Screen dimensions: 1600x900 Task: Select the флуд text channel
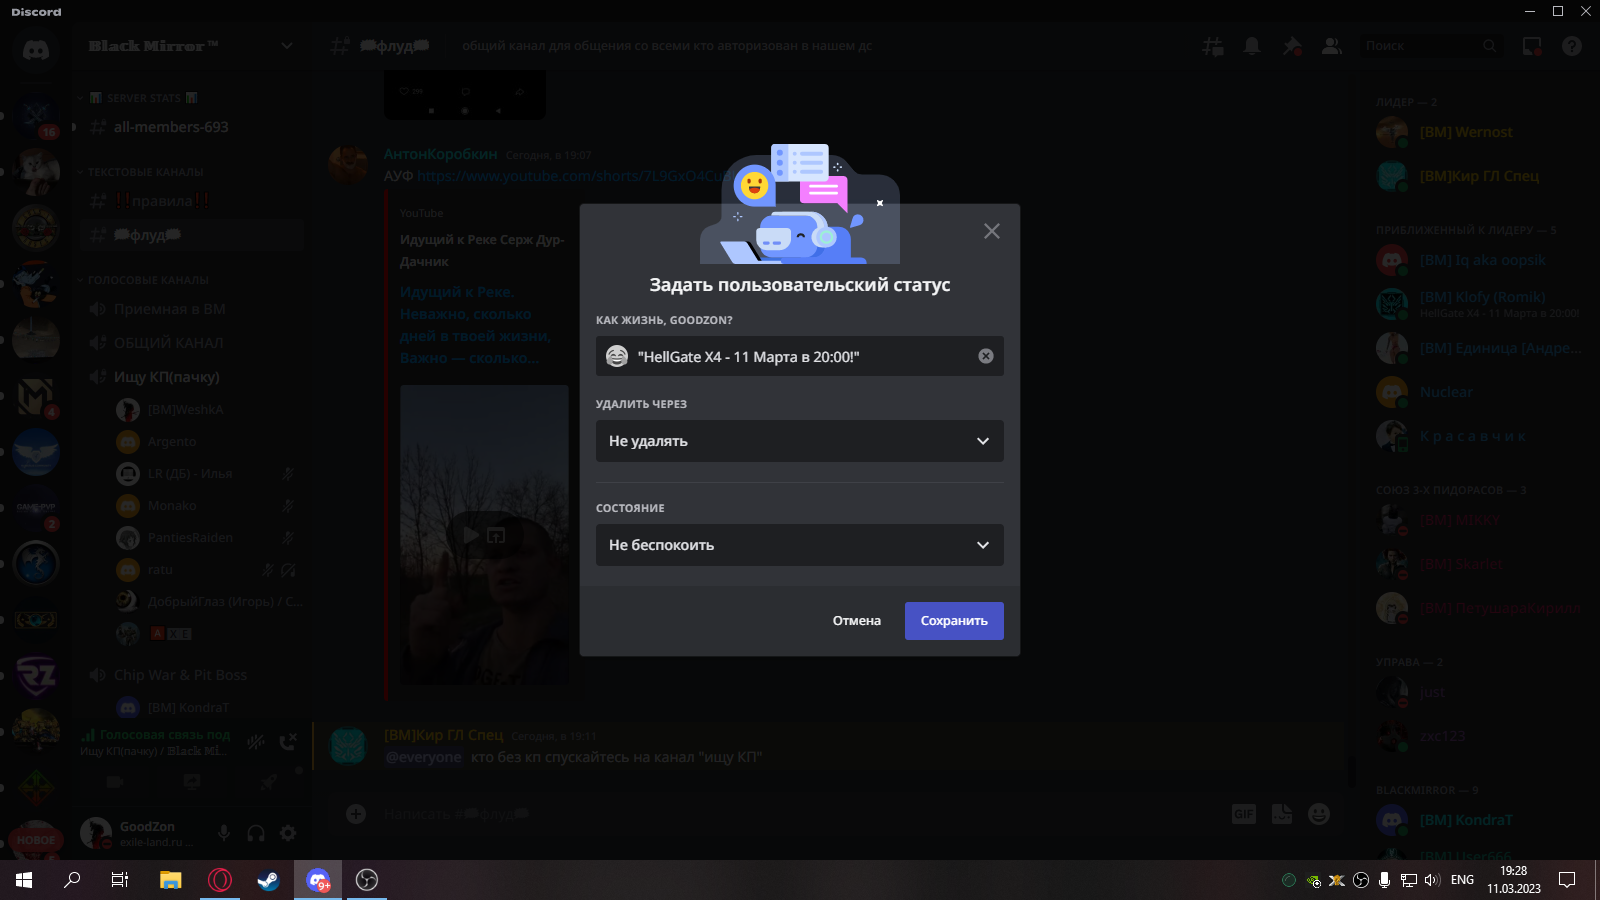tap(191, 235)
